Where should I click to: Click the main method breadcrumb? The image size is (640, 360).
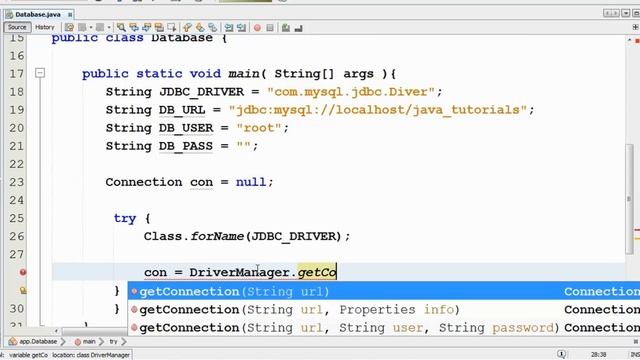tap(85, 341)
